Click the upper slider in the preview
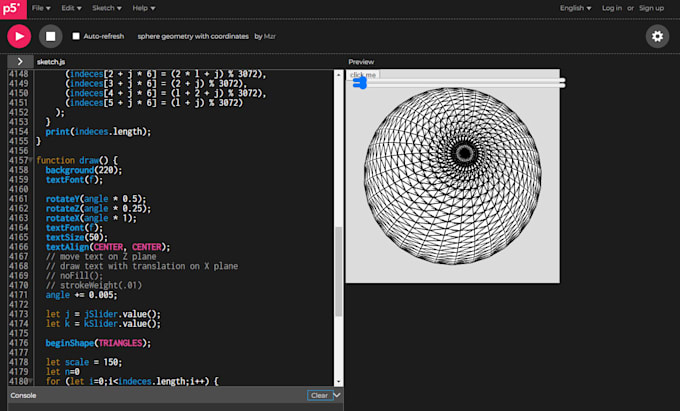 coord(457,80)
